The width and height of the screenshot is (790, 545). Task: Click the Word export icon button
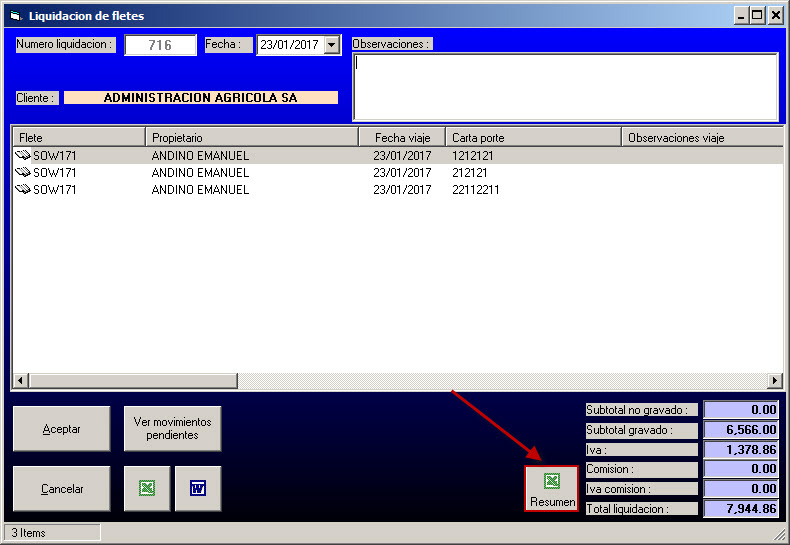198,488
